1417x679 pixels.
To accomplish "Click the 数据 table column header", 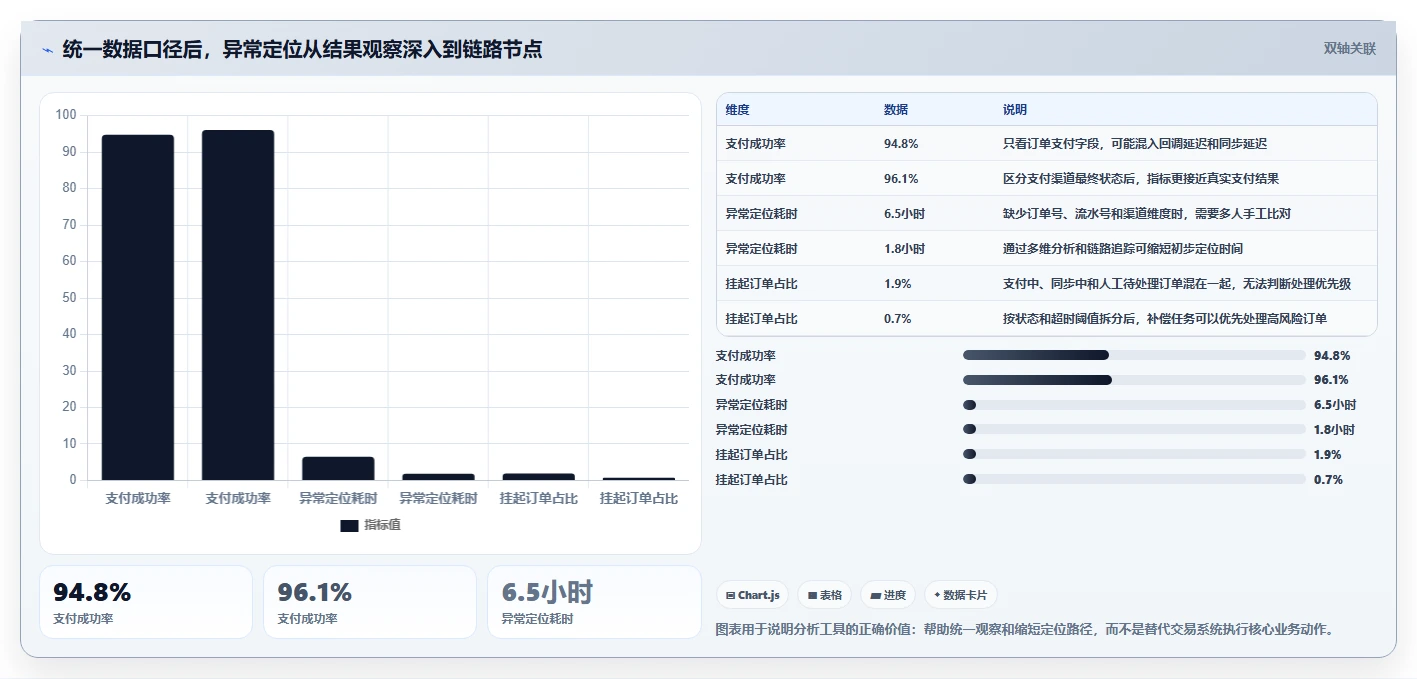I will tap(896, 110).
